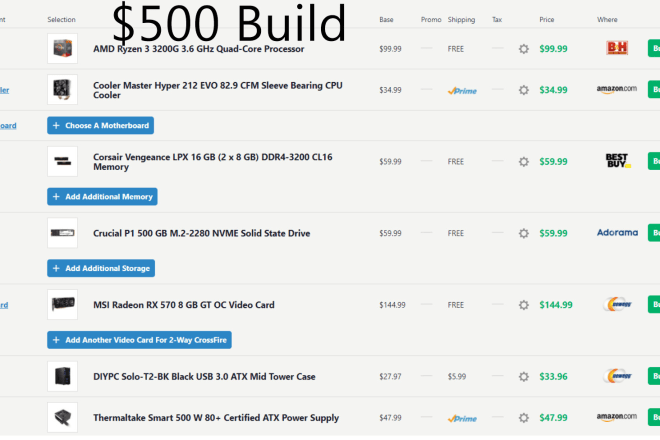Viewport: 660px width, 440px height.
Task: Click the Best Buy retailer logo
Action: (617, 161)
